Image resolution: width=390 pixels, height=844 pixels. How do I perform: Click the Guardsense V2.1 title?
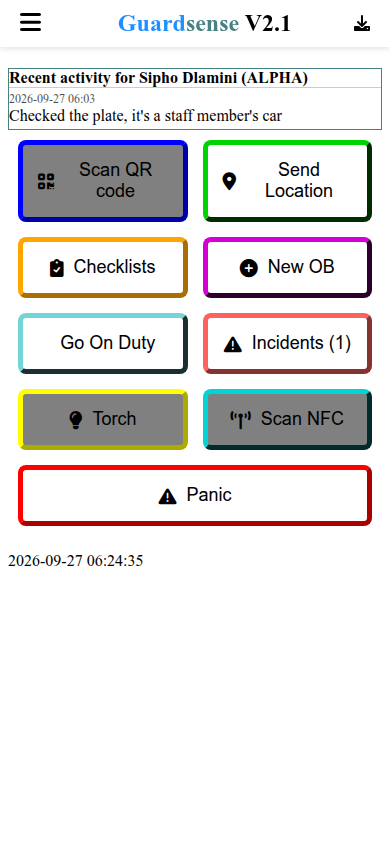coord(204,23)
